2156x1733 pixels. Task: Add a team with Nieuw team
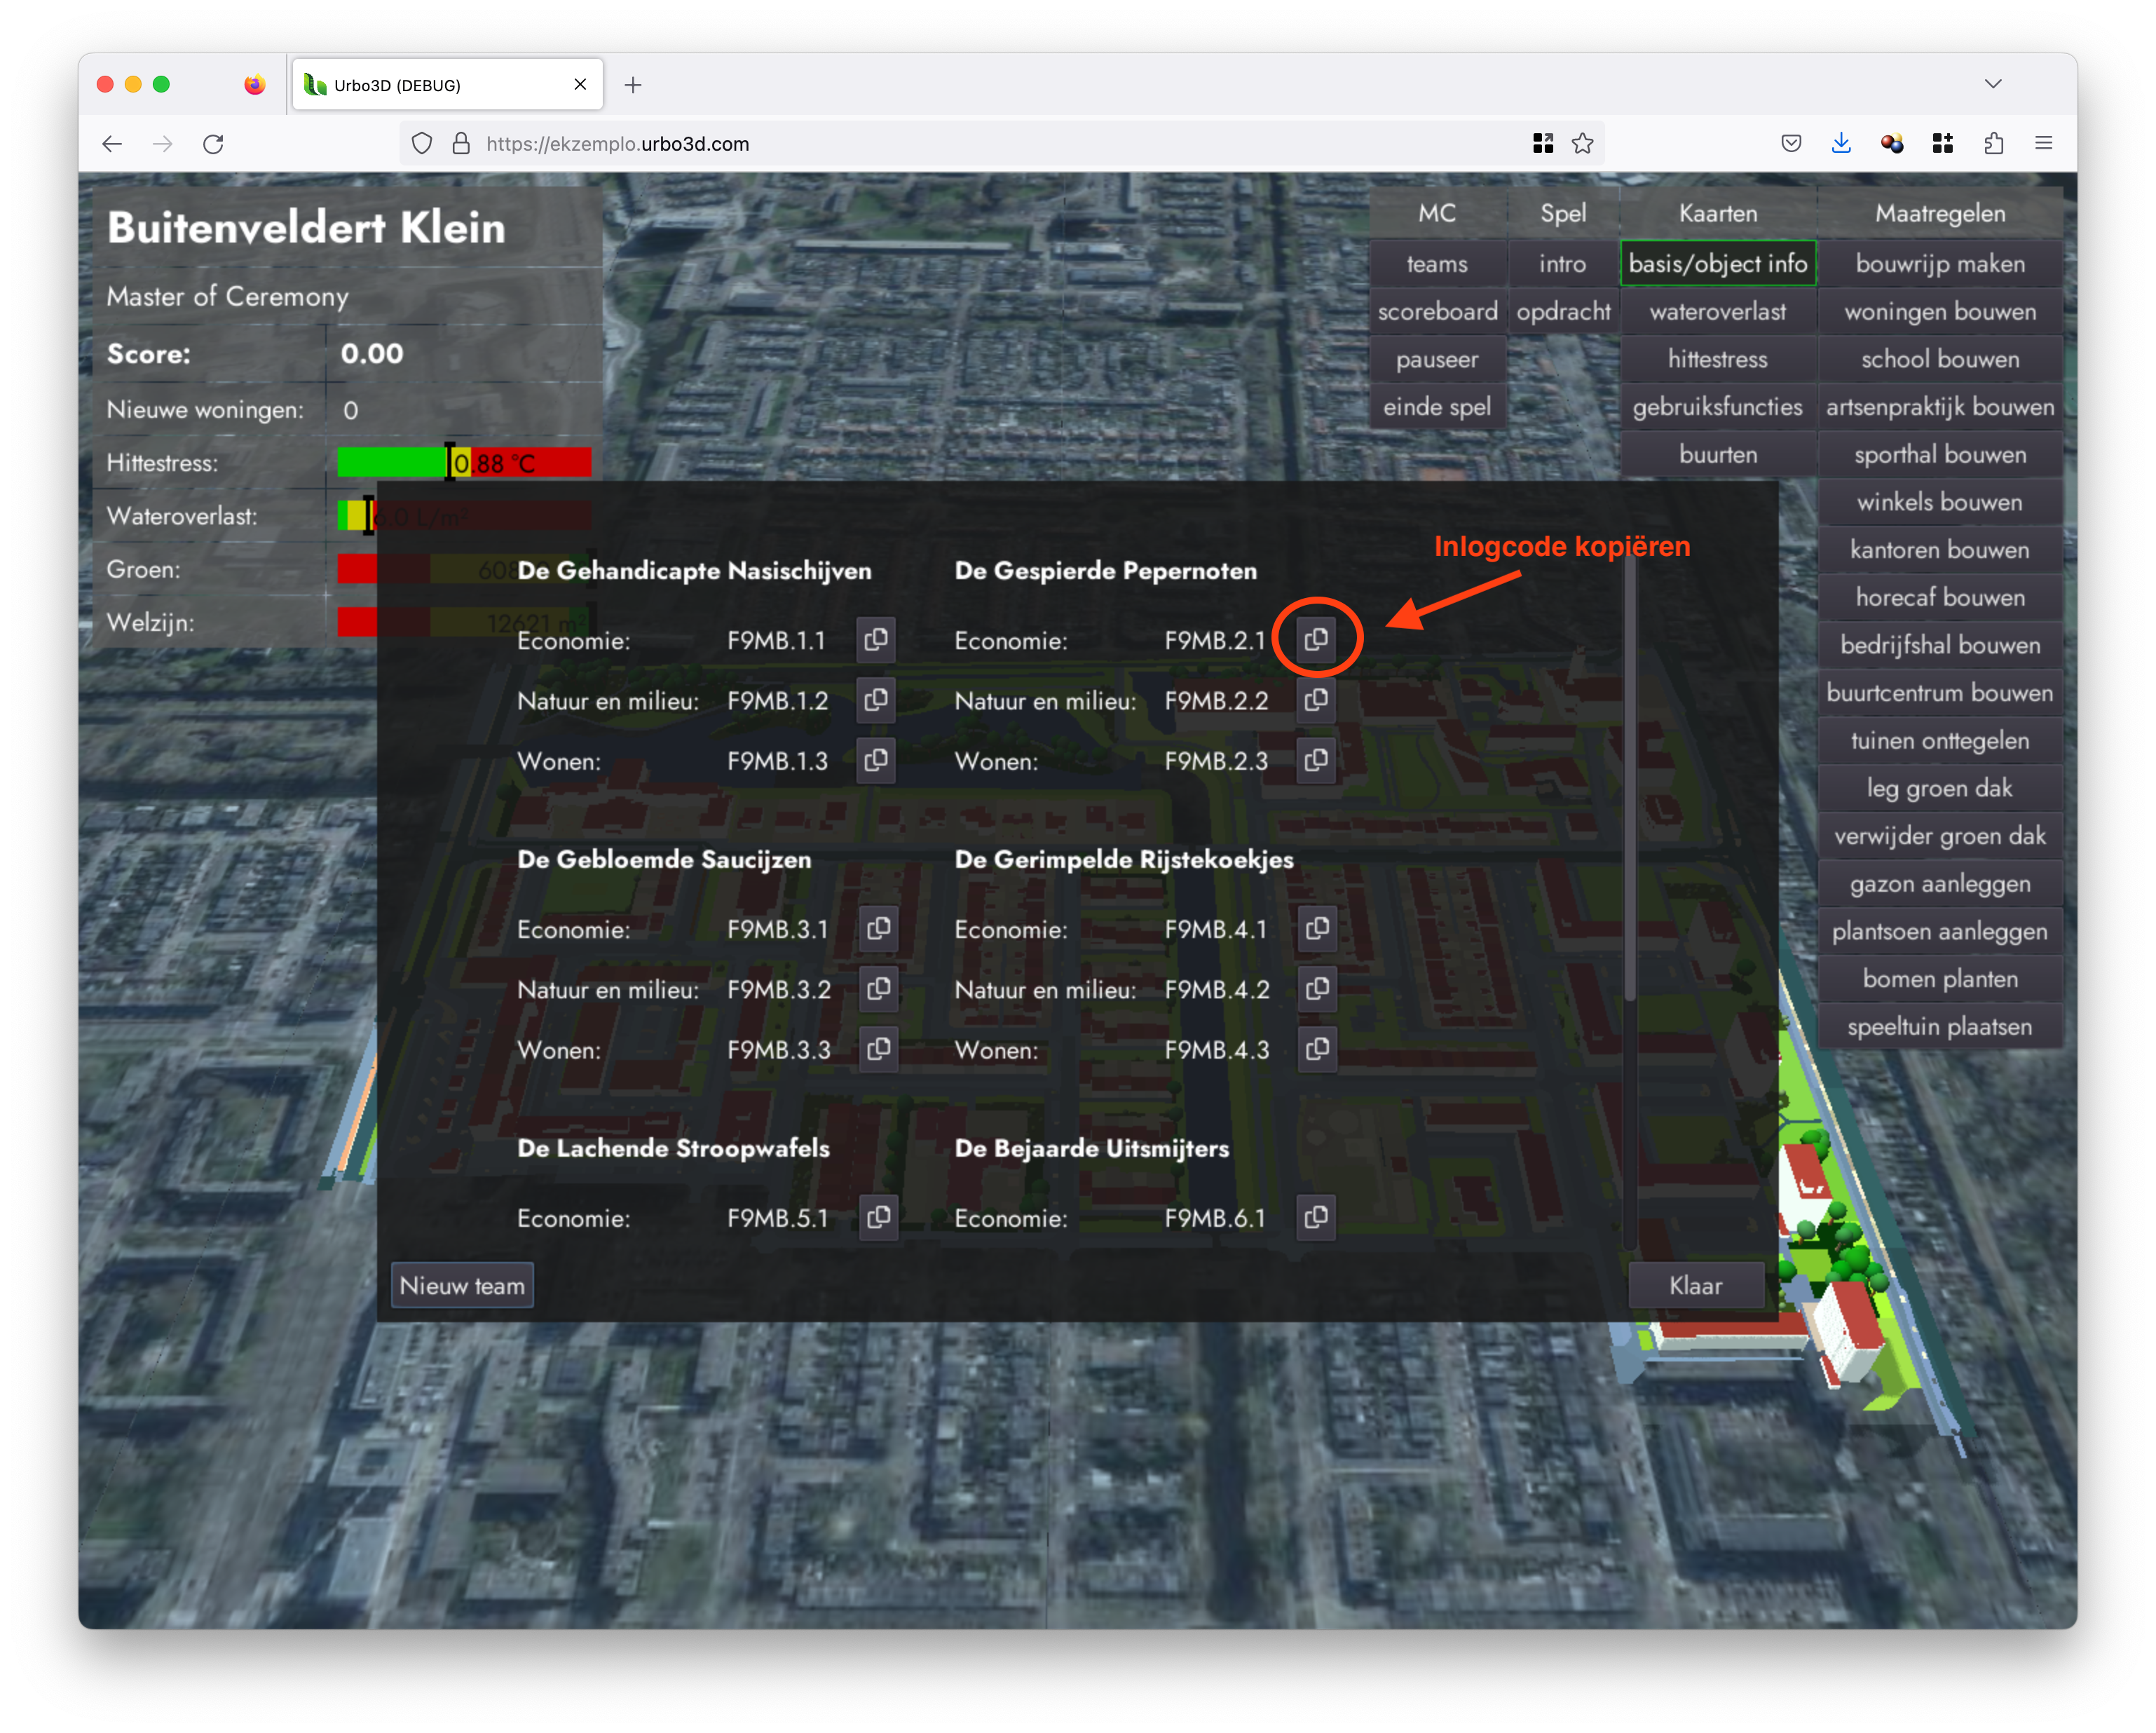pyautogui.click(x=462, y=1286)
